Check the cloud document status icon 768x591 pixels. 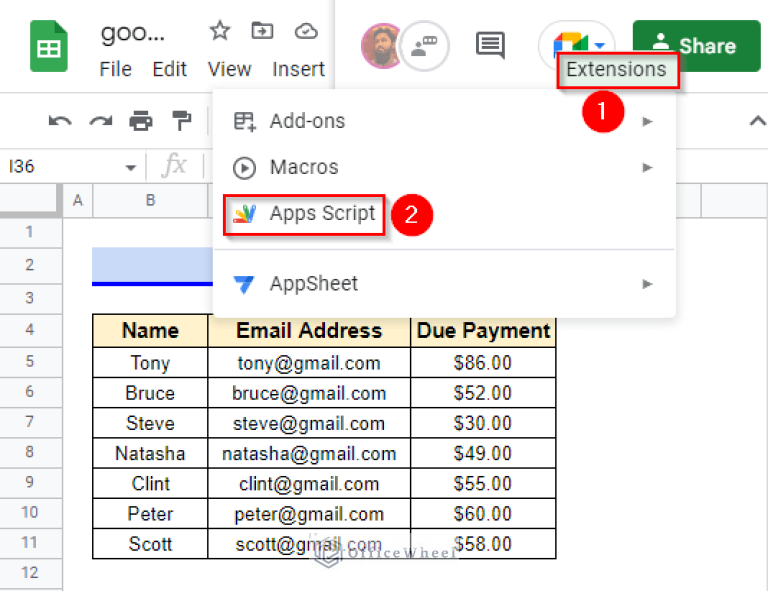click(x=306, y=31)
